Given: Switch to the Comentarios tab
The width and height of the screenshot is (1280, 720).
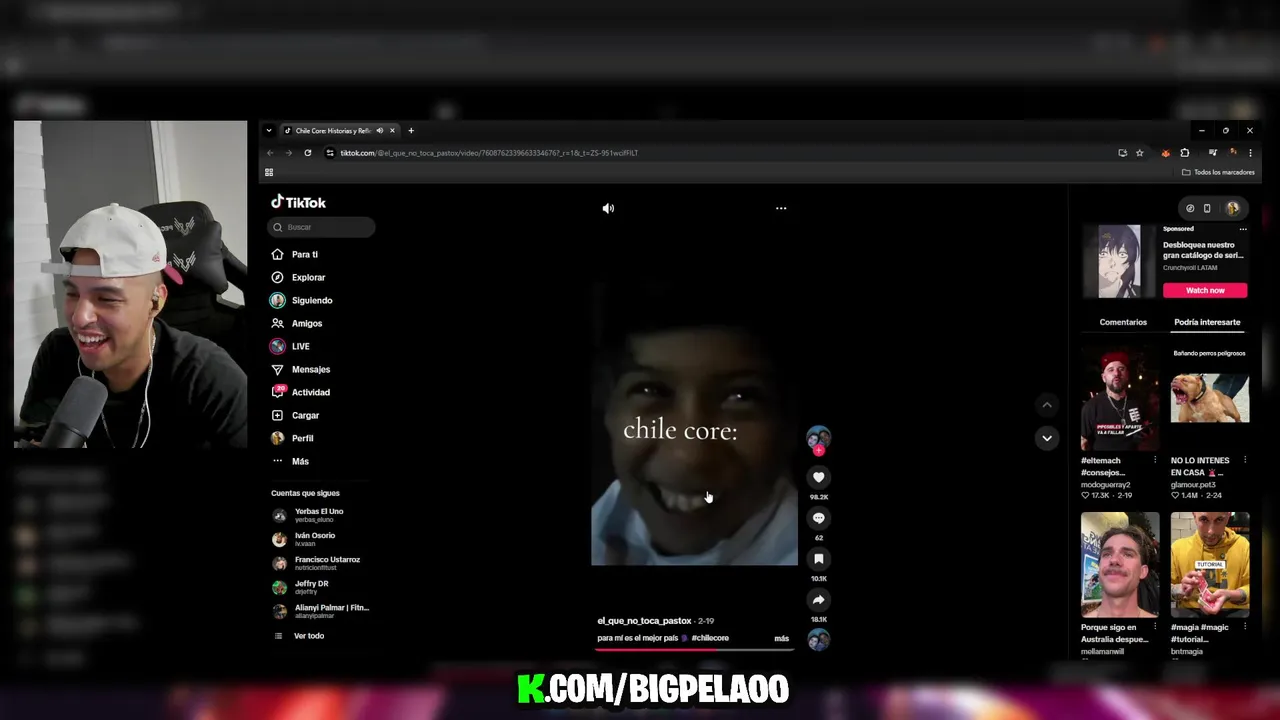Looking at the screenshot, I should pyautogui.click(x=1123, y=322).
